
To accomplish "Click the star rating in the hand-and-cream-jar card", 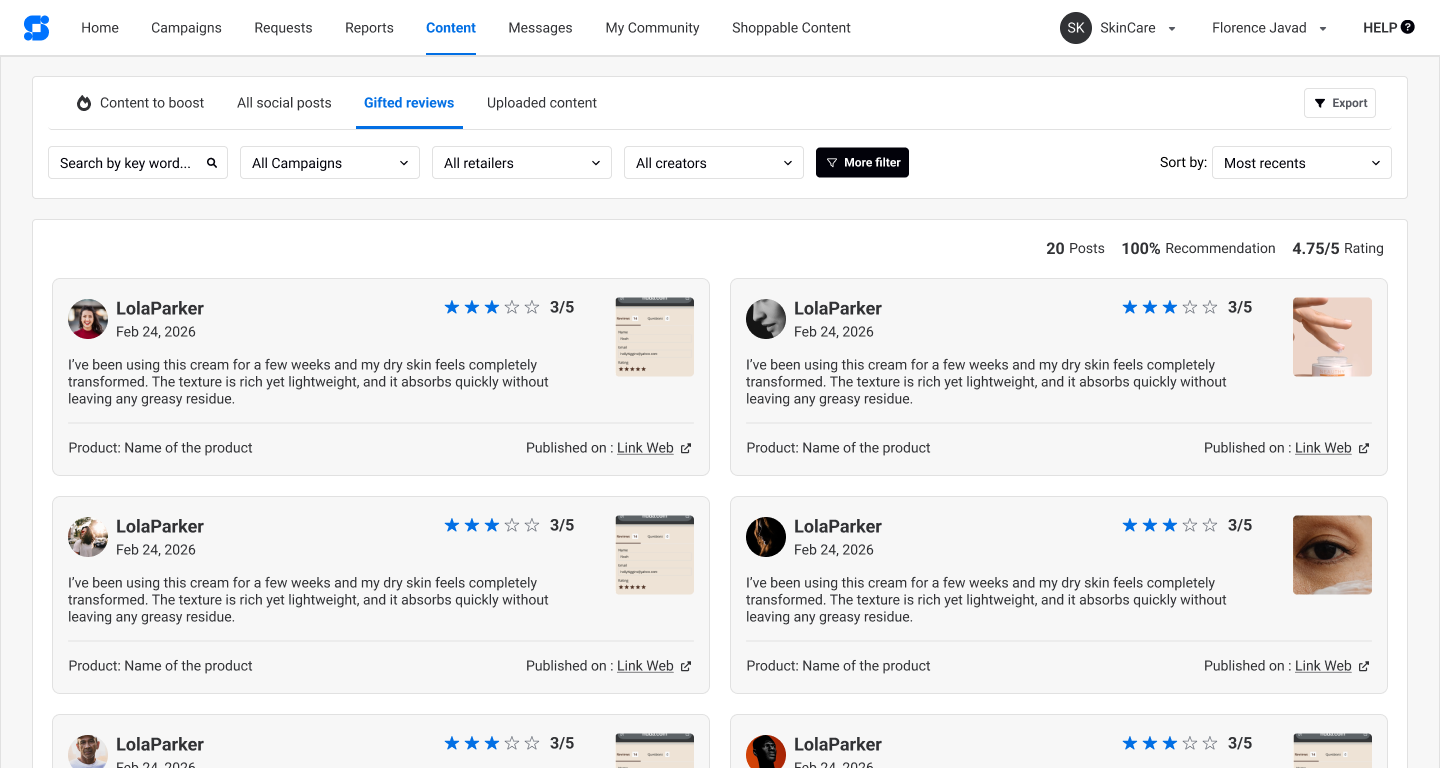I will (1170, 307).
